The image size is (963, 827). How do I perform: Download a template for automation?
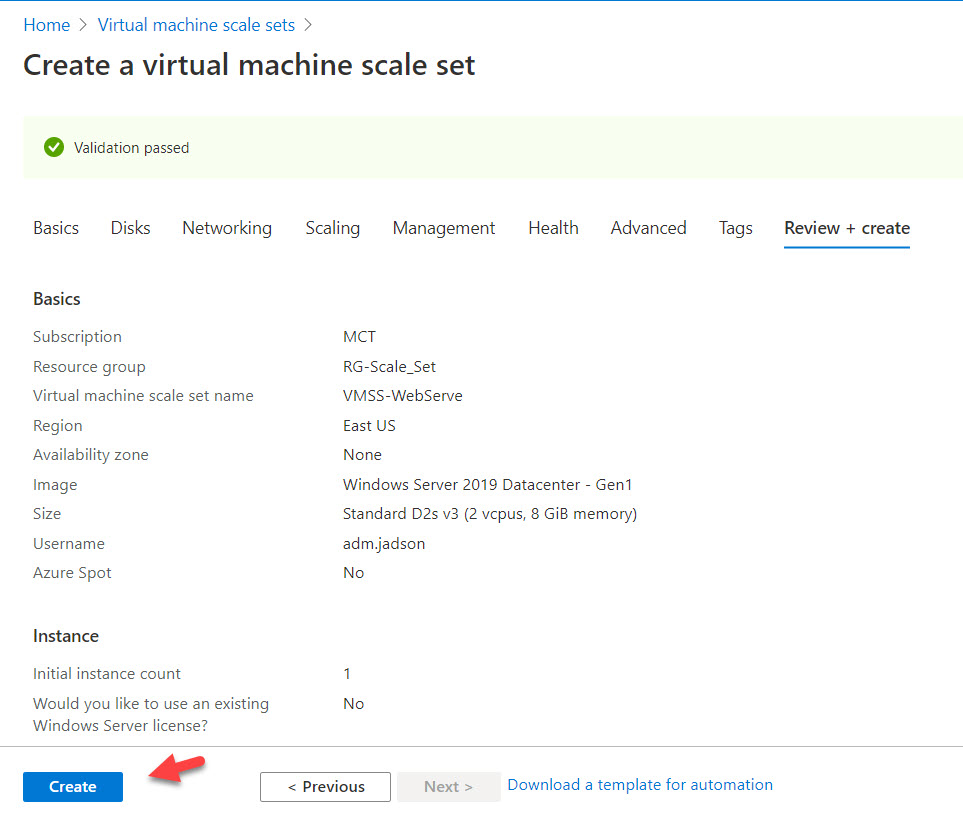coord(640,785)
